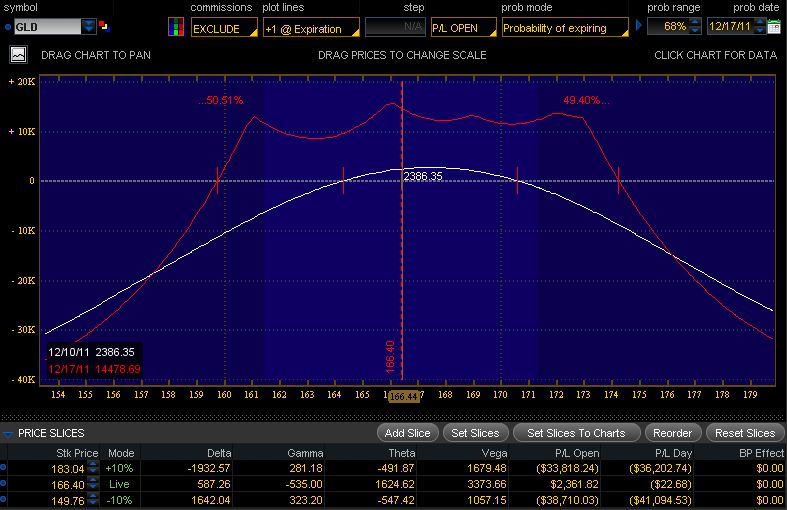The height and width of the screenshot is (510, 787).
Task: Click the Gamma column header
Action: 305,453
